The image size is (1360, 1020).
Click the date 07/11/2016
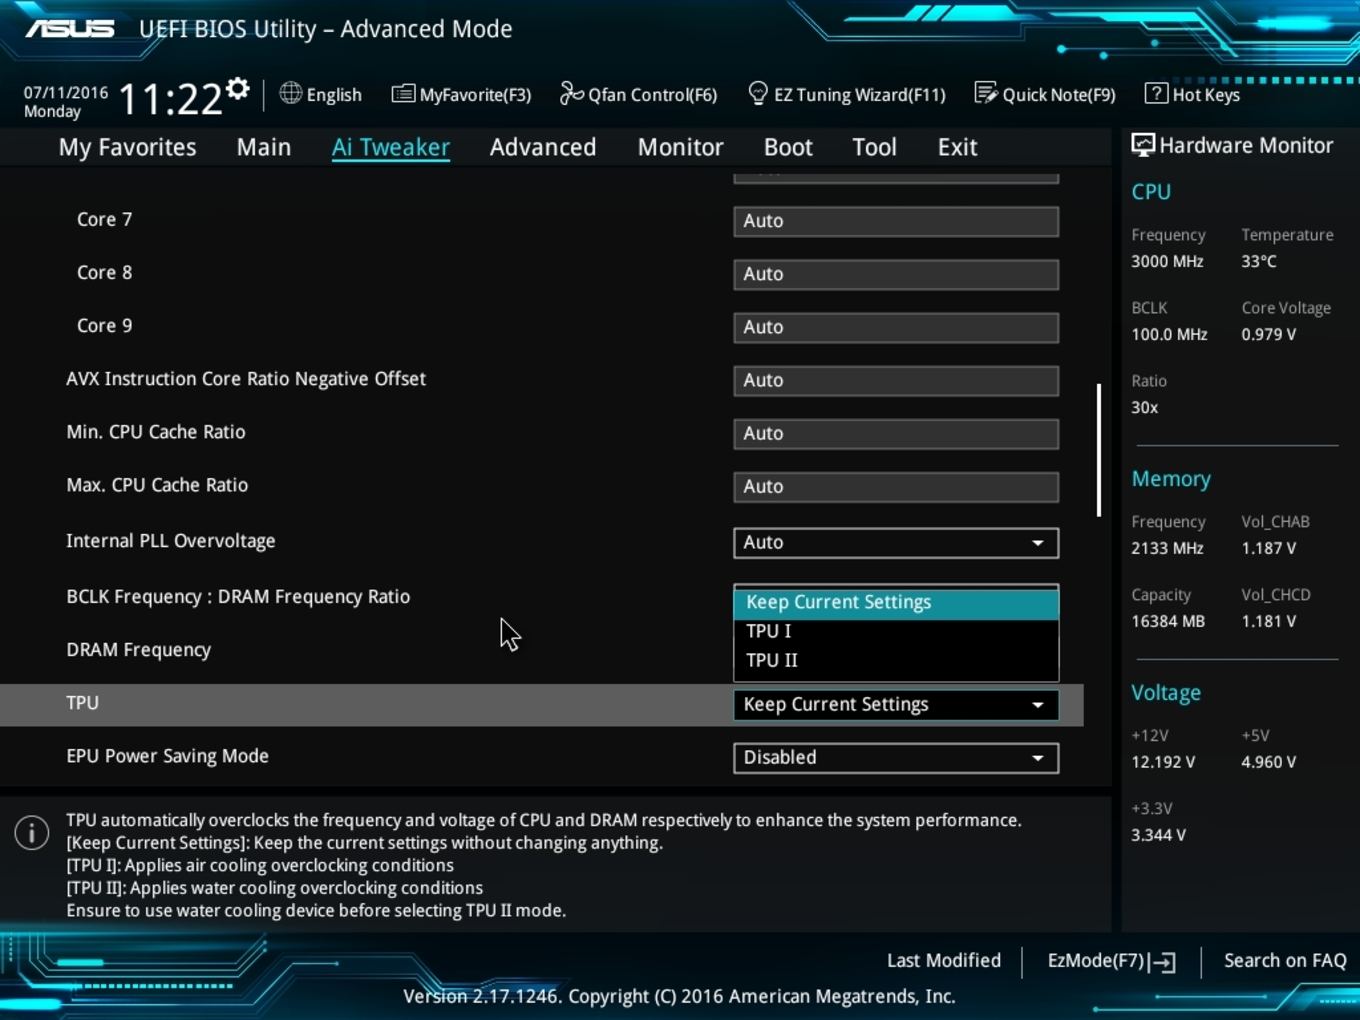[x=66, y=92]
